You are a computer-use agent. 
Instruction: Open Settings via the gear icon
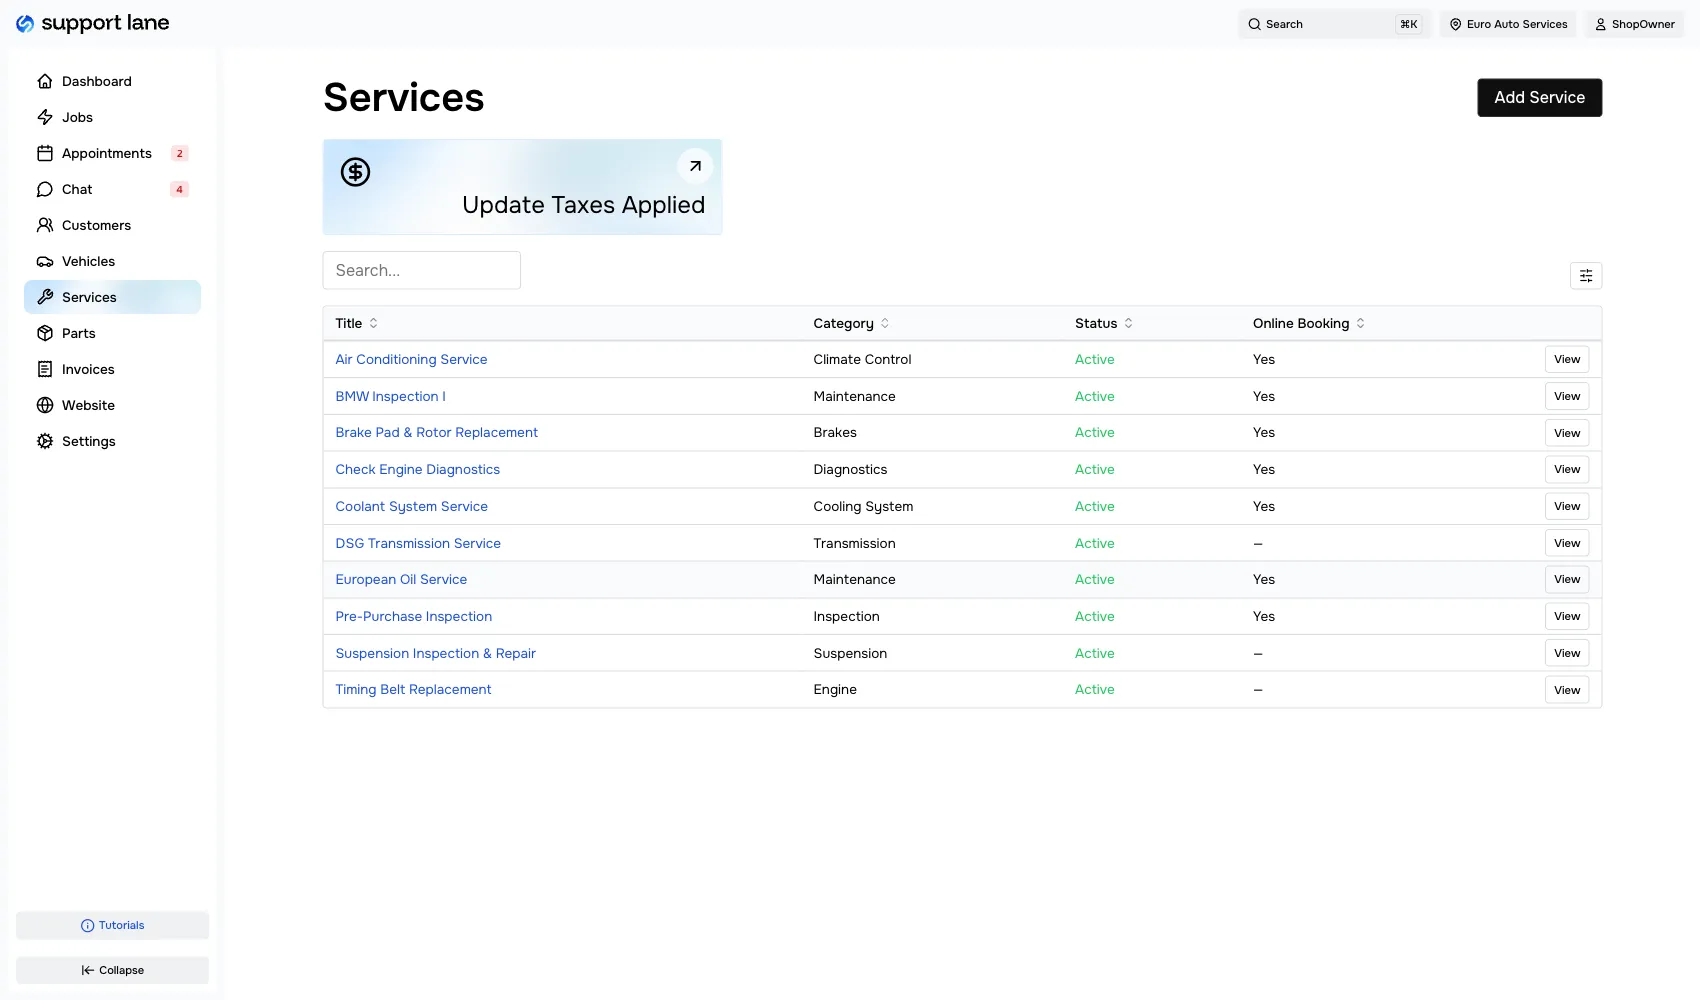coord(45,441)
